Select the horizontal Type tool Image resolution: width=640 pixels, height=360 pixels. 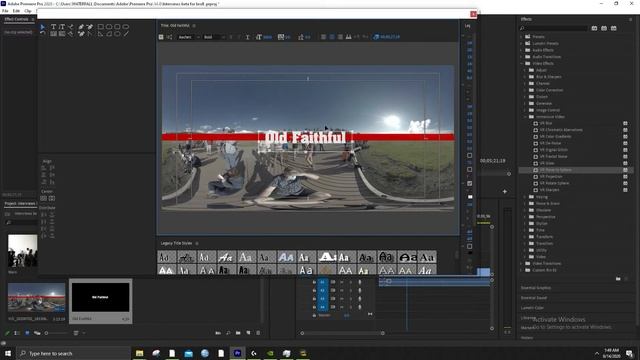tap(53, 27)
